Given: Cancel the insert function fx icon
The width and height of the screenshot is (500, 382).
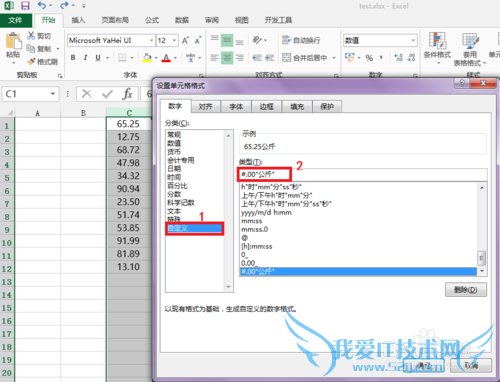Looking at the screenshot, I should (127, 94).
